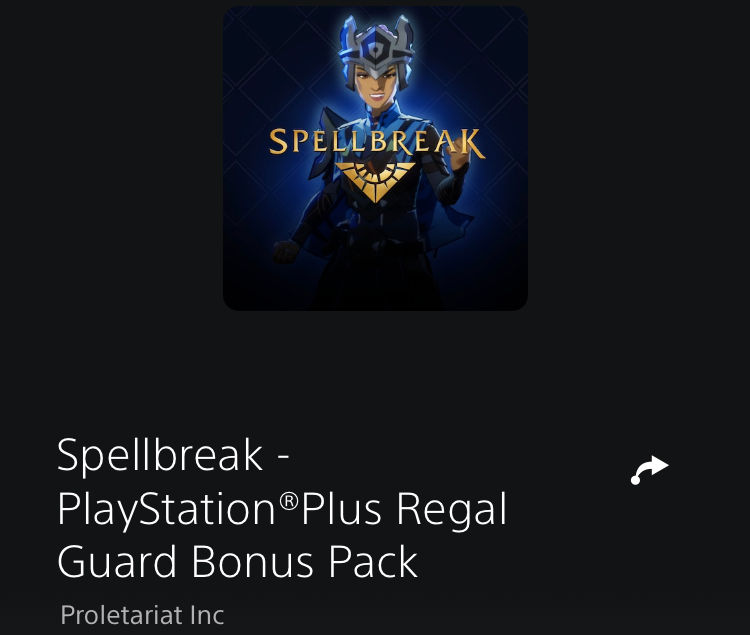
Task: Click the word Bonus in the title
Action: [x=253, y=562]
